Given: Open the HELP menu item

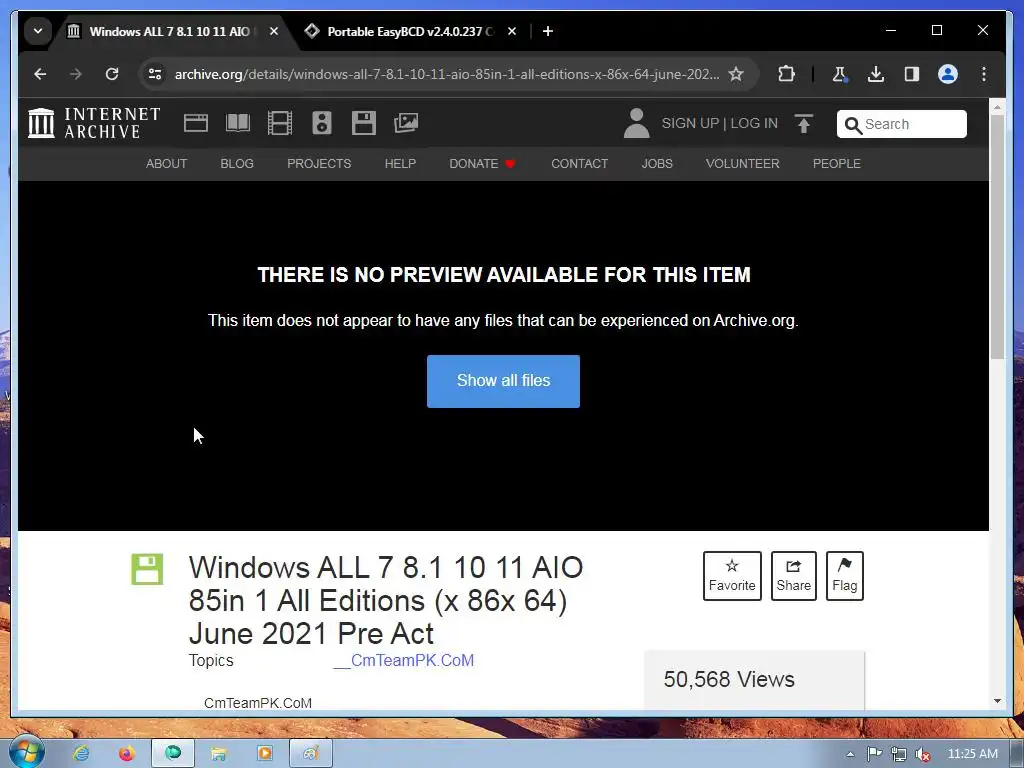Looking at the screenshot, I should tap(400, 164).
